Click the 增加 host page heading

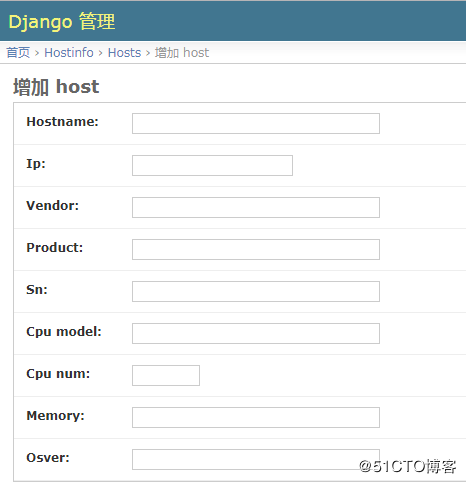click(56, 87)
